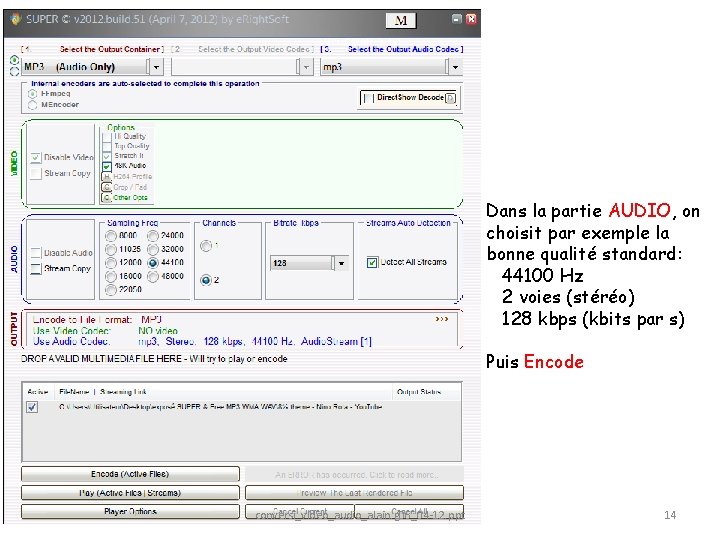Screen dimensions: 720x540
Task: Toggle the Disable Video checkbox
Action: [36, 158]
